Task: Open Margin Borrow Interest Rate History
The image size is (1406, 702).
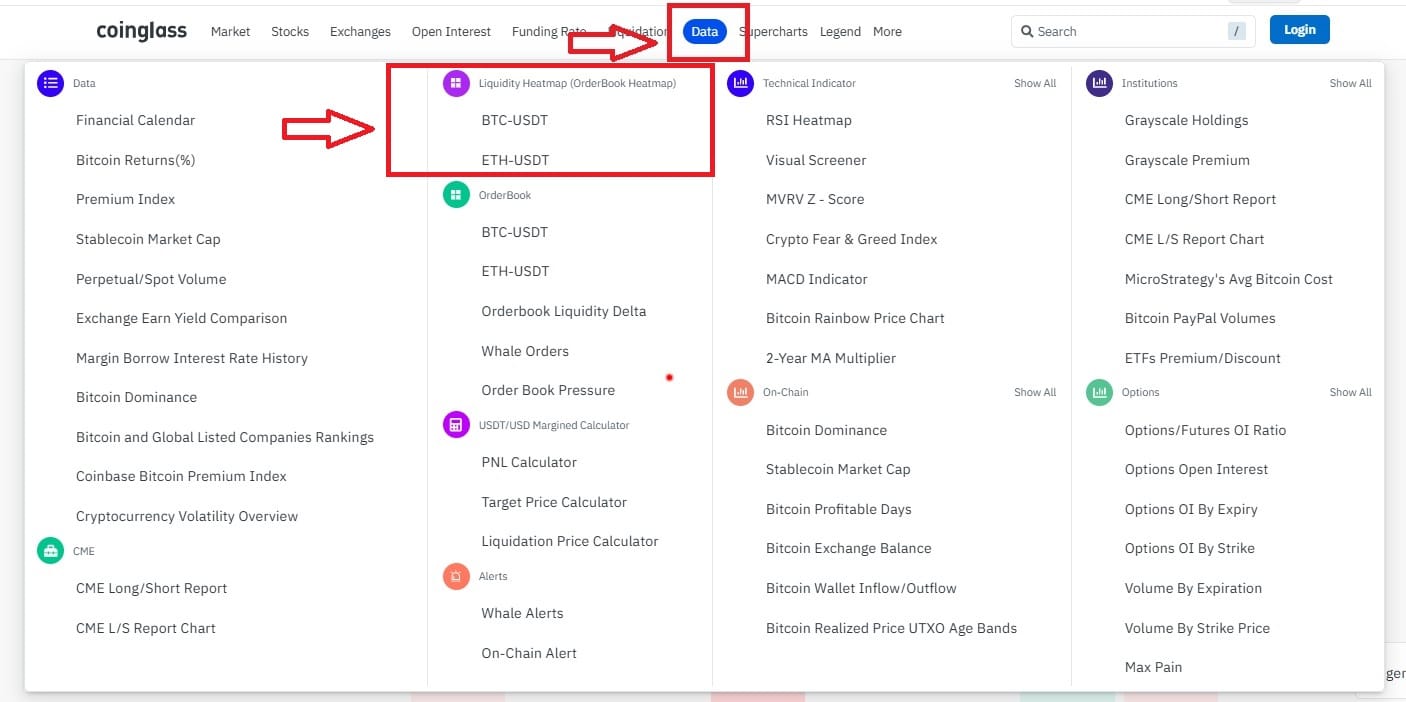Action: click(x=192, y=358)
